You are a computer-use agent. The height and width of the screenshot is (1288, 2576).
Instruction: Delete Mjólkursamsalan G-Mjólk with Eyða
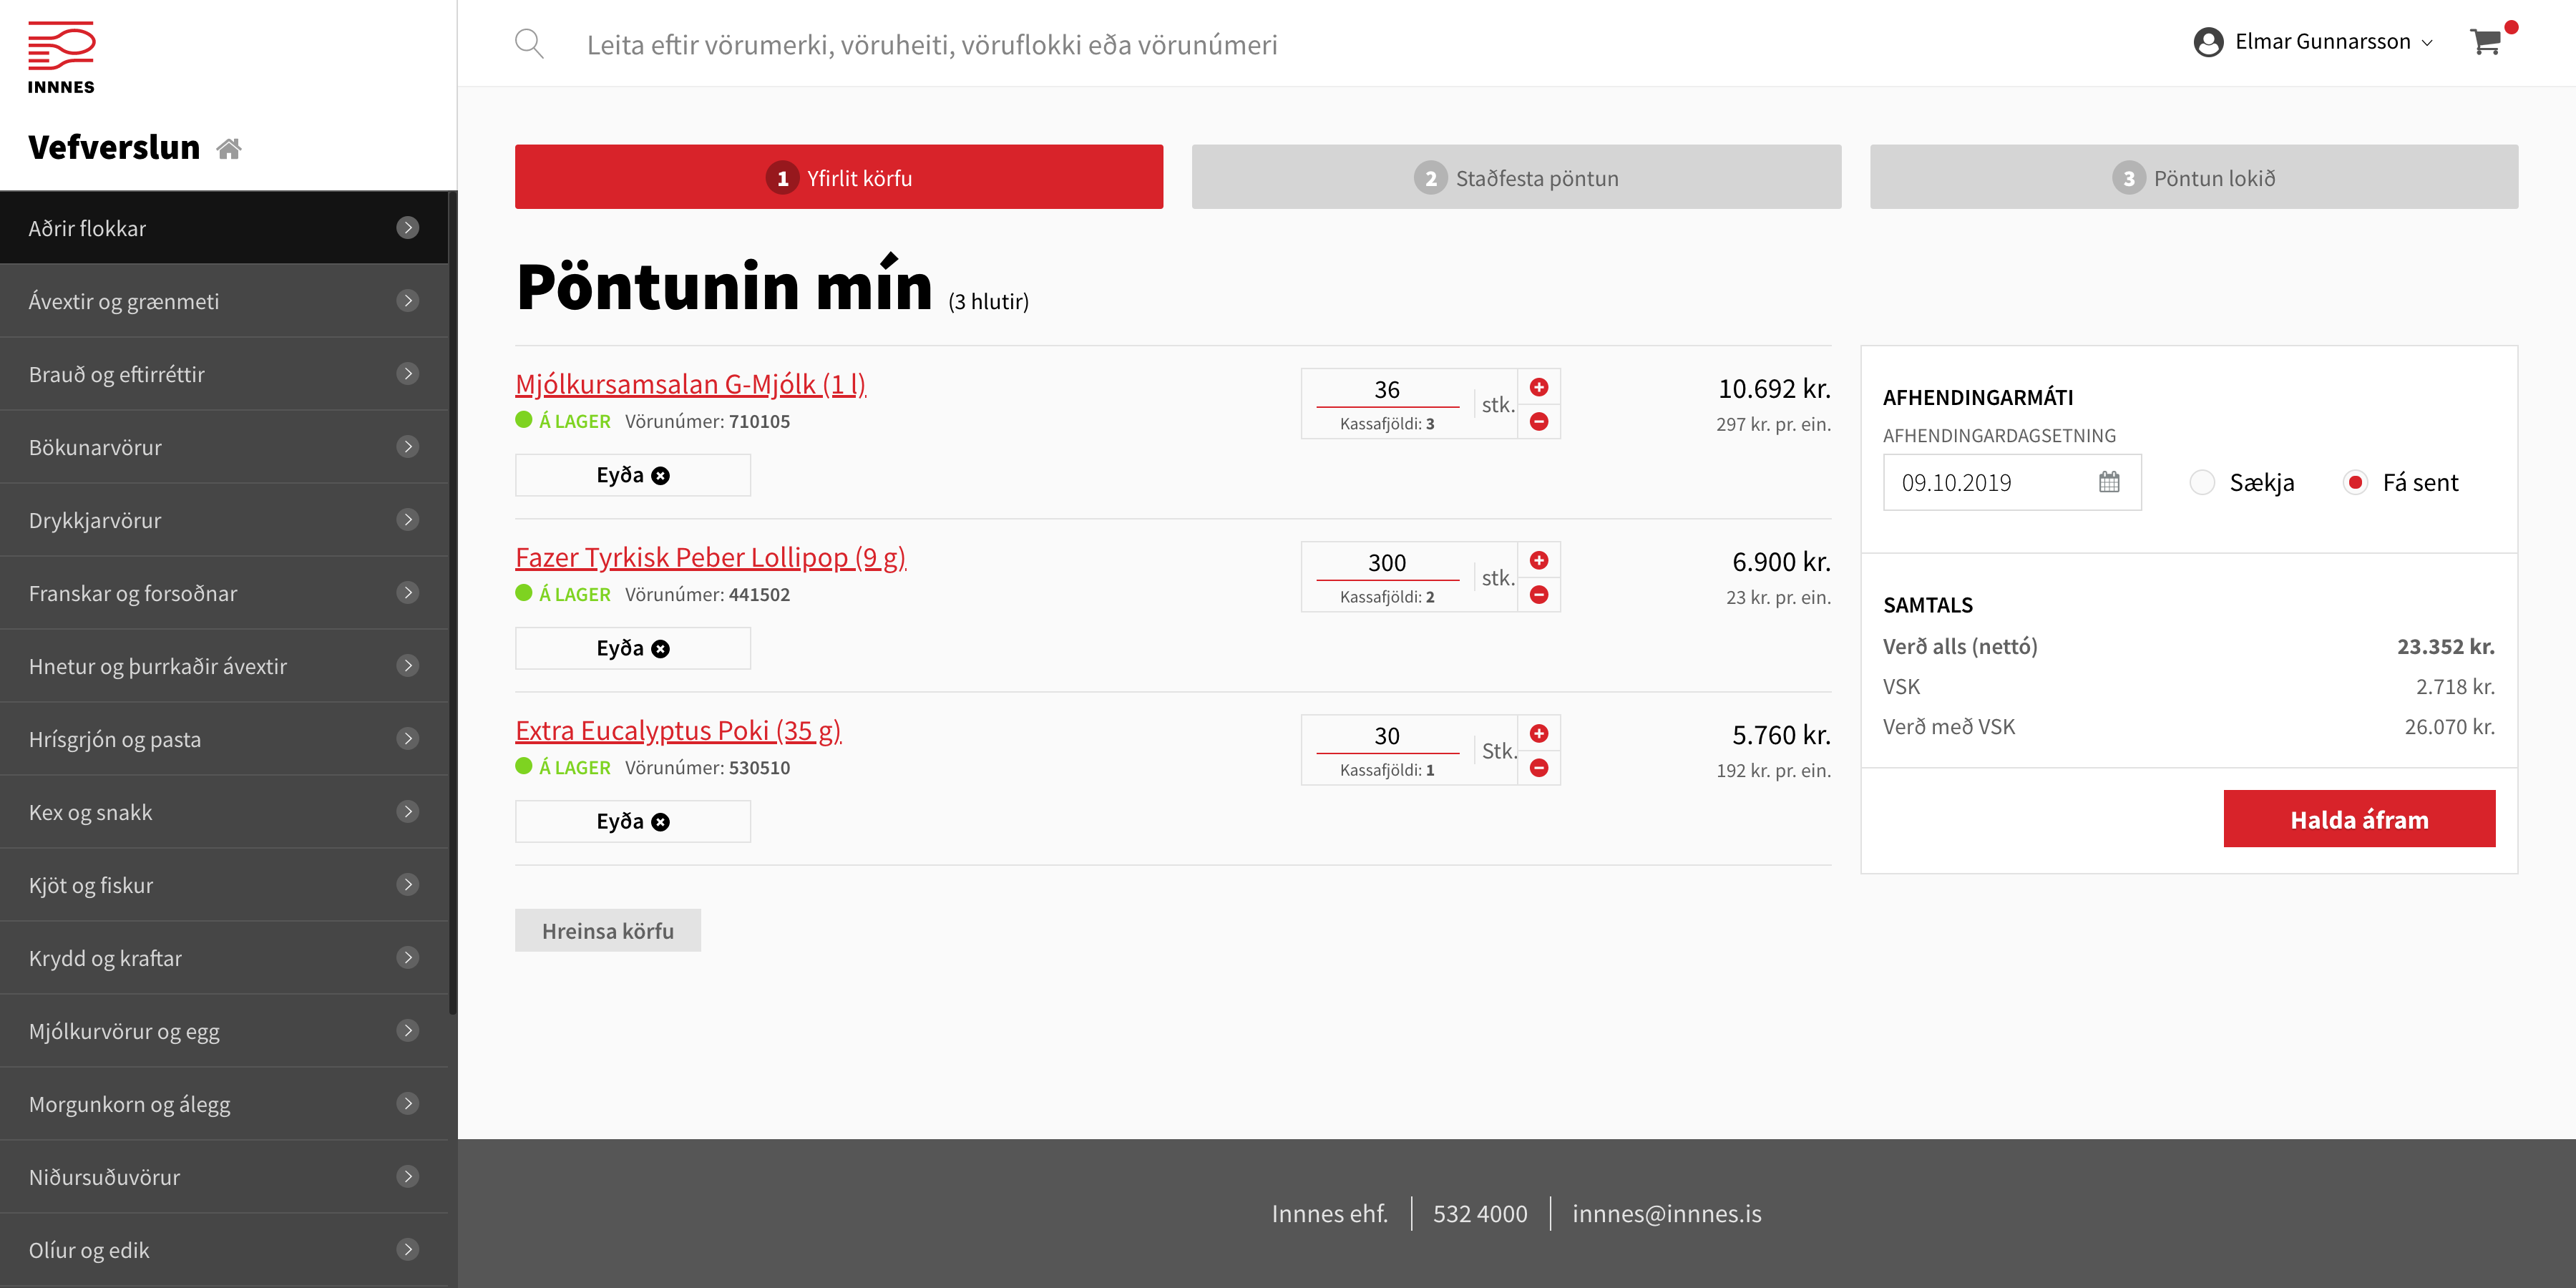pos(633,475)
